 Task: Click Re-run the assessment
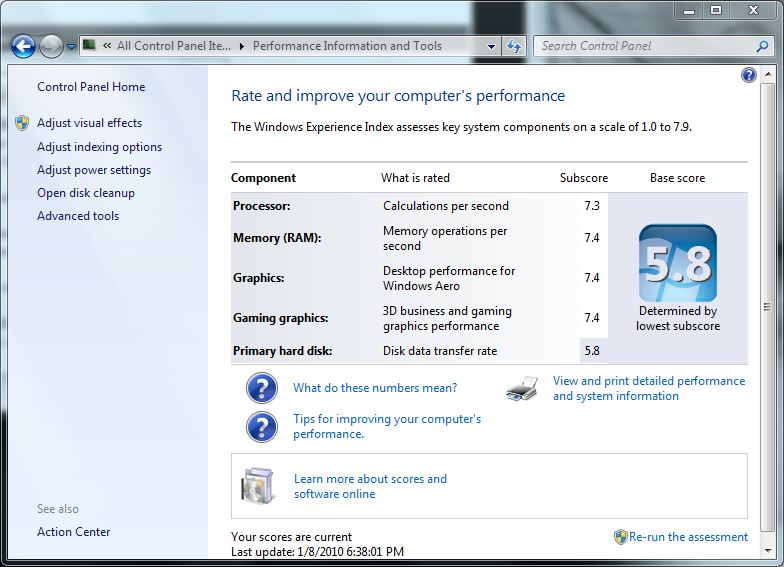coord(688,537)
